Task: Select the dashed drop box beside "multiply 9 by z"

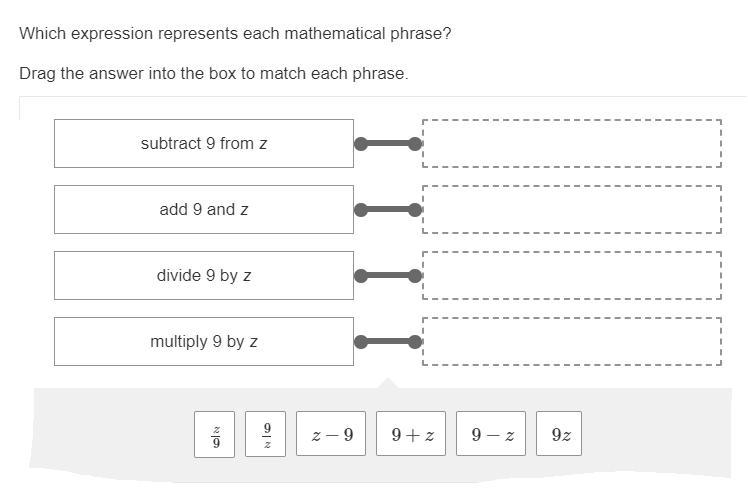Action: [572, 341]
